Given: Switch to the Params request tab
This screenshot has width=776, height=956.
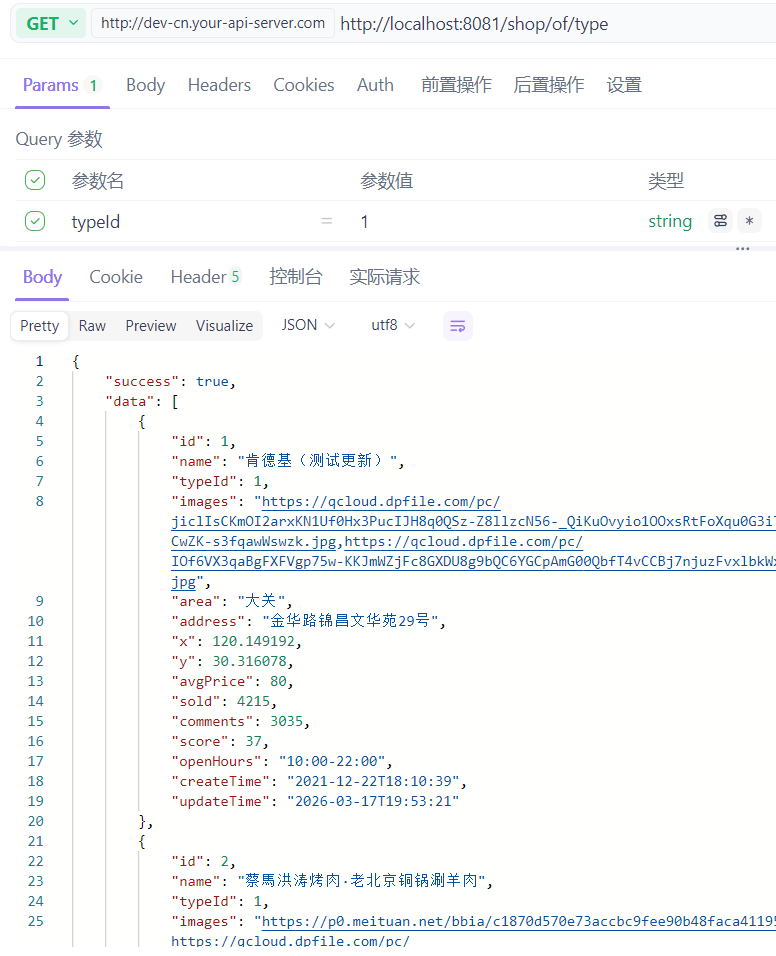Looking at the screenshot, I should [x=61, y=85].
